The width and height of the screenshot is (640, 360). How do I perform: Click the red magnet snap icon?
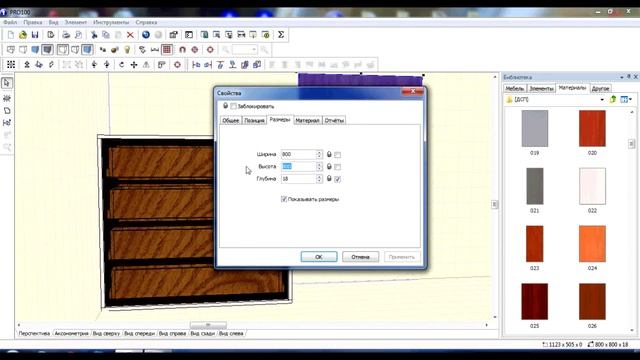[182, 50]
